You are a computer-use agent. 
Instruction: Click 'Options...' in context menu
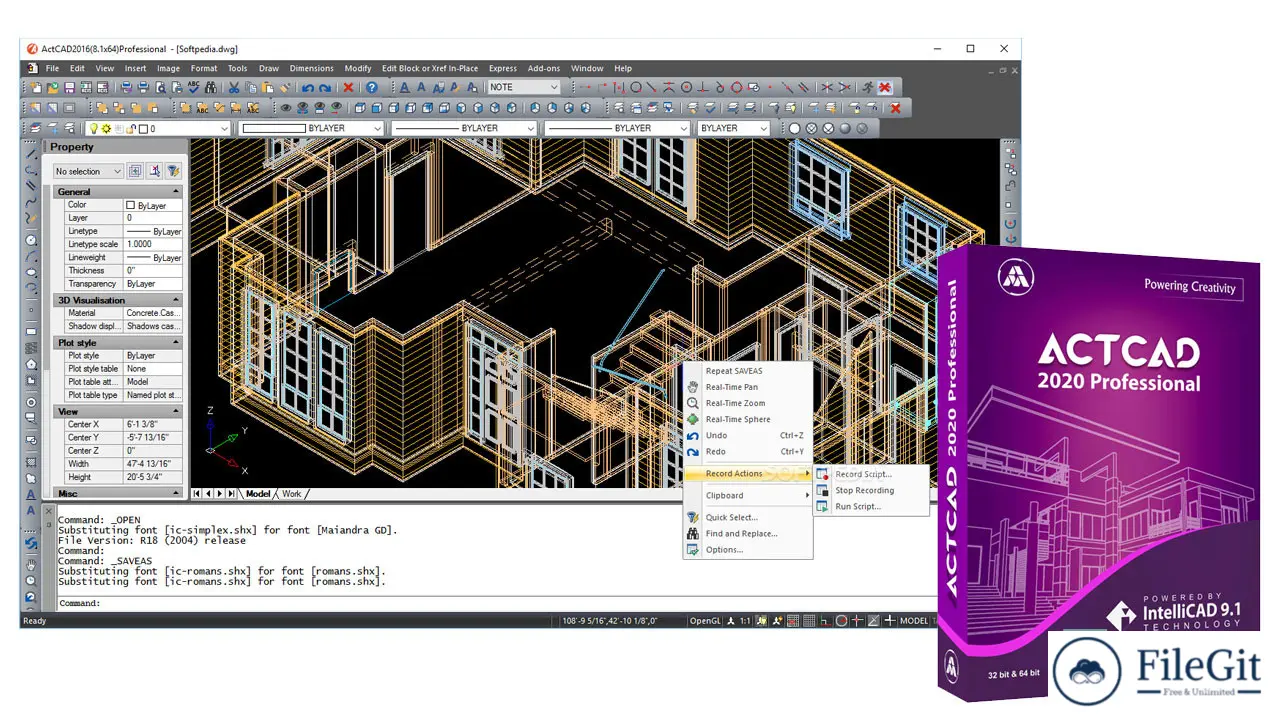tap(748, 549)
